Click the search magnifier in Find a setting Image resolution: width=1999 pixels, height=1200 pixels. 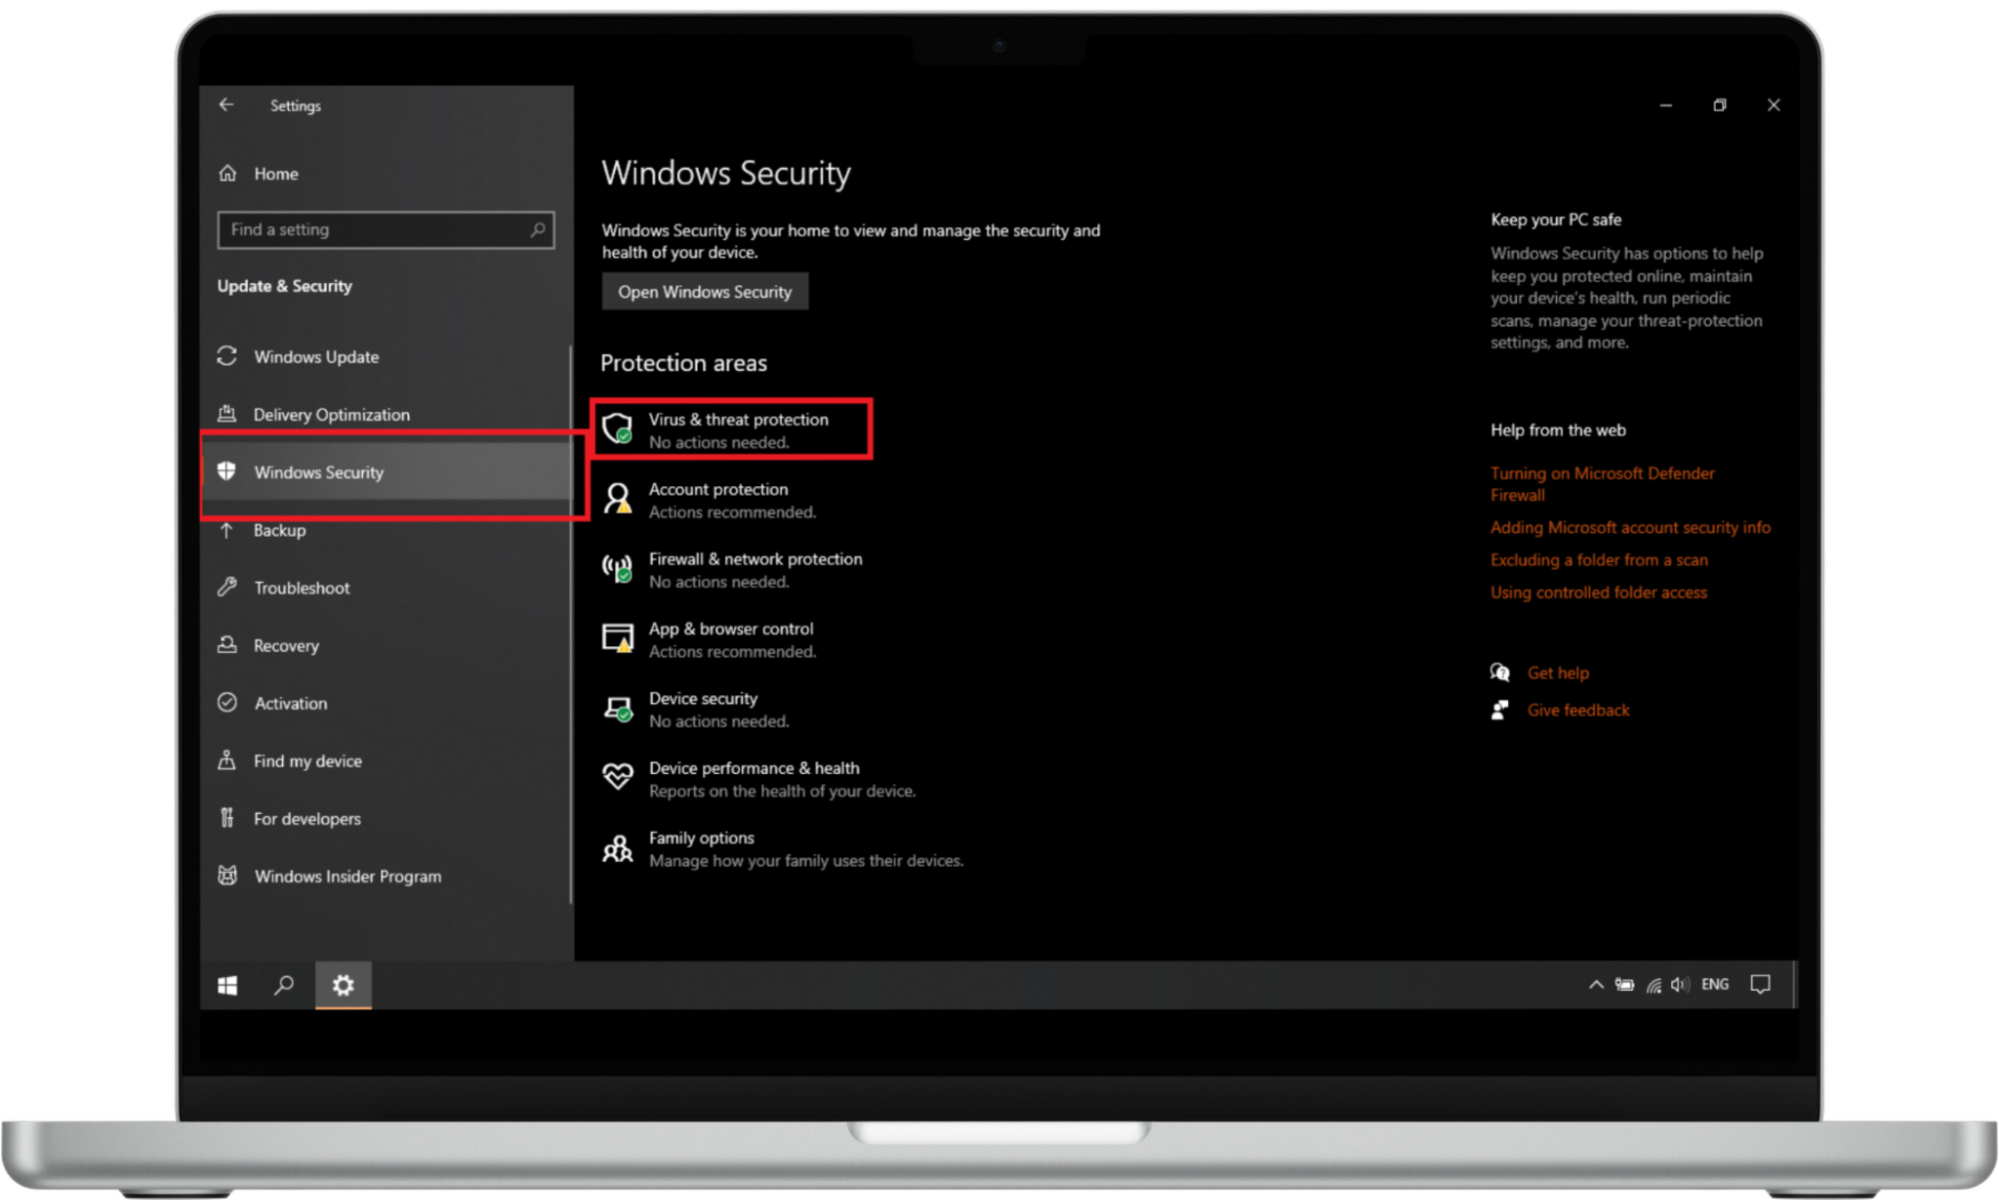pyautogui.click(x=538, y=230)
